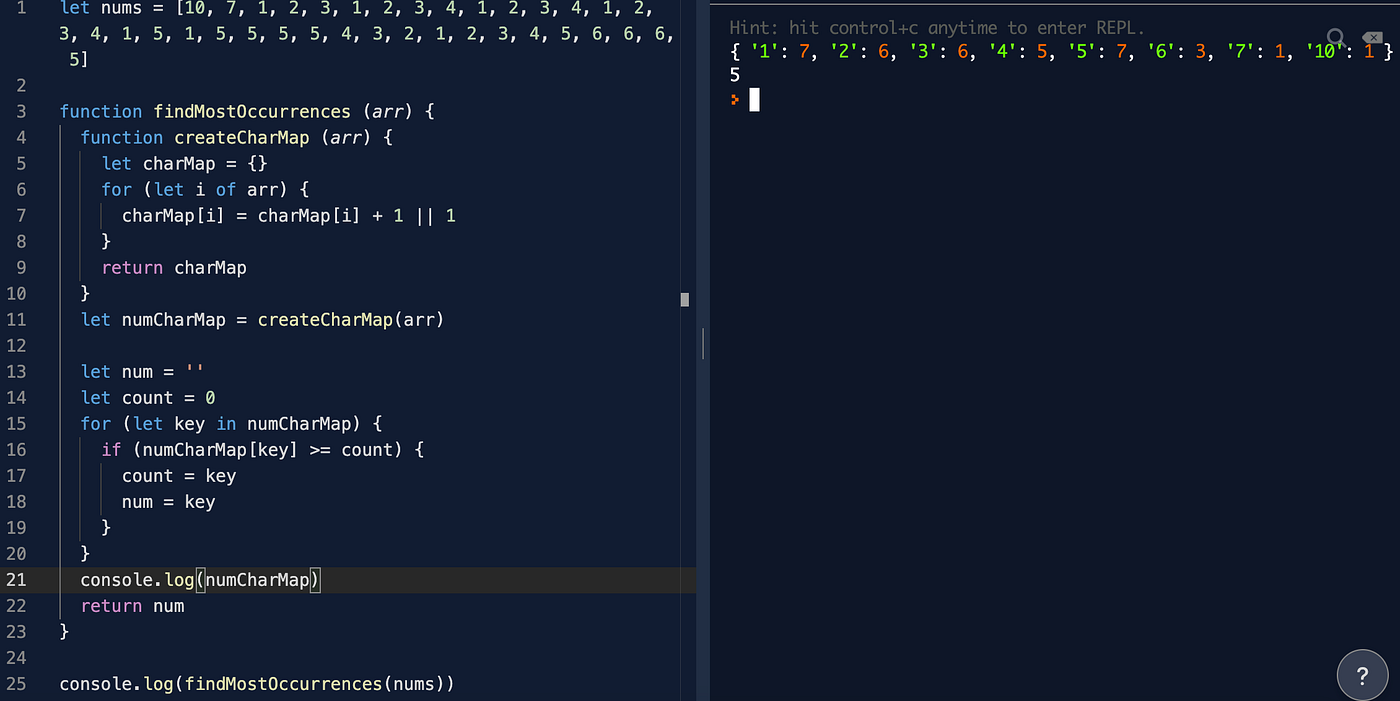The width and height of the screenshot is (1400, 701).
Task: Click the divider scrollbar between editor and console
Action: pyautogui.click(x=702, y=343)
